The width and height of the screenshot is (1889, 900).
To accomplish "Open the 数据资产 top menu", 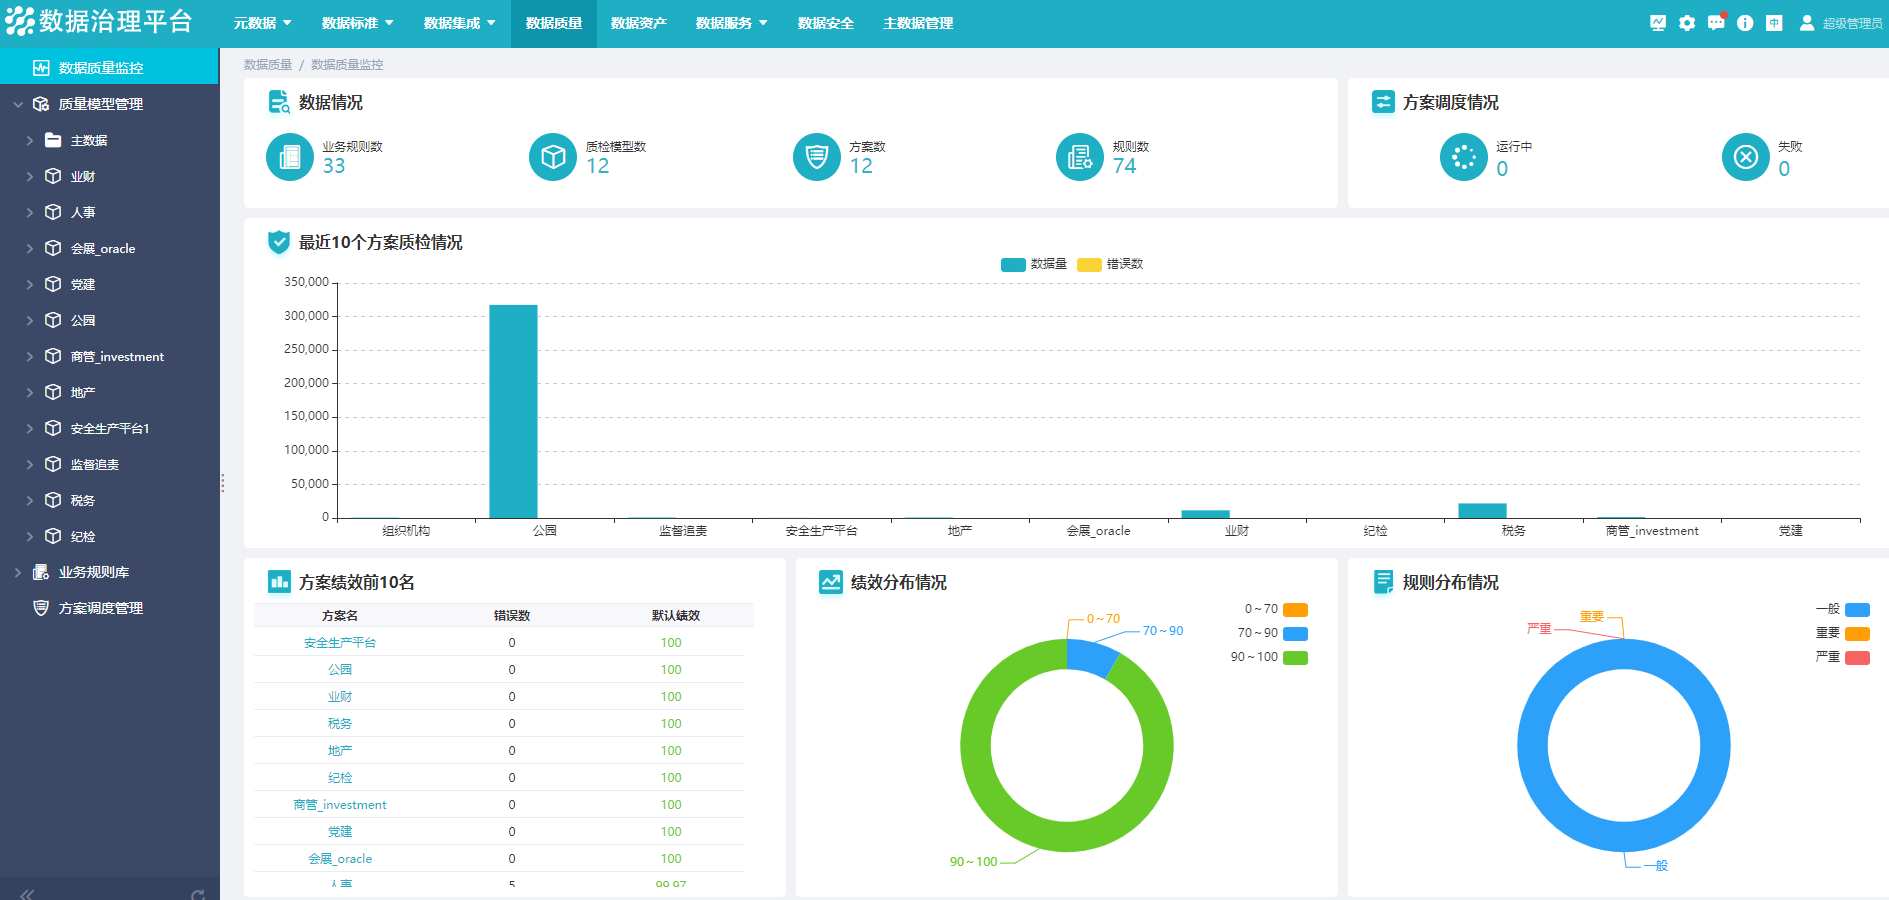I will [638, 23].
